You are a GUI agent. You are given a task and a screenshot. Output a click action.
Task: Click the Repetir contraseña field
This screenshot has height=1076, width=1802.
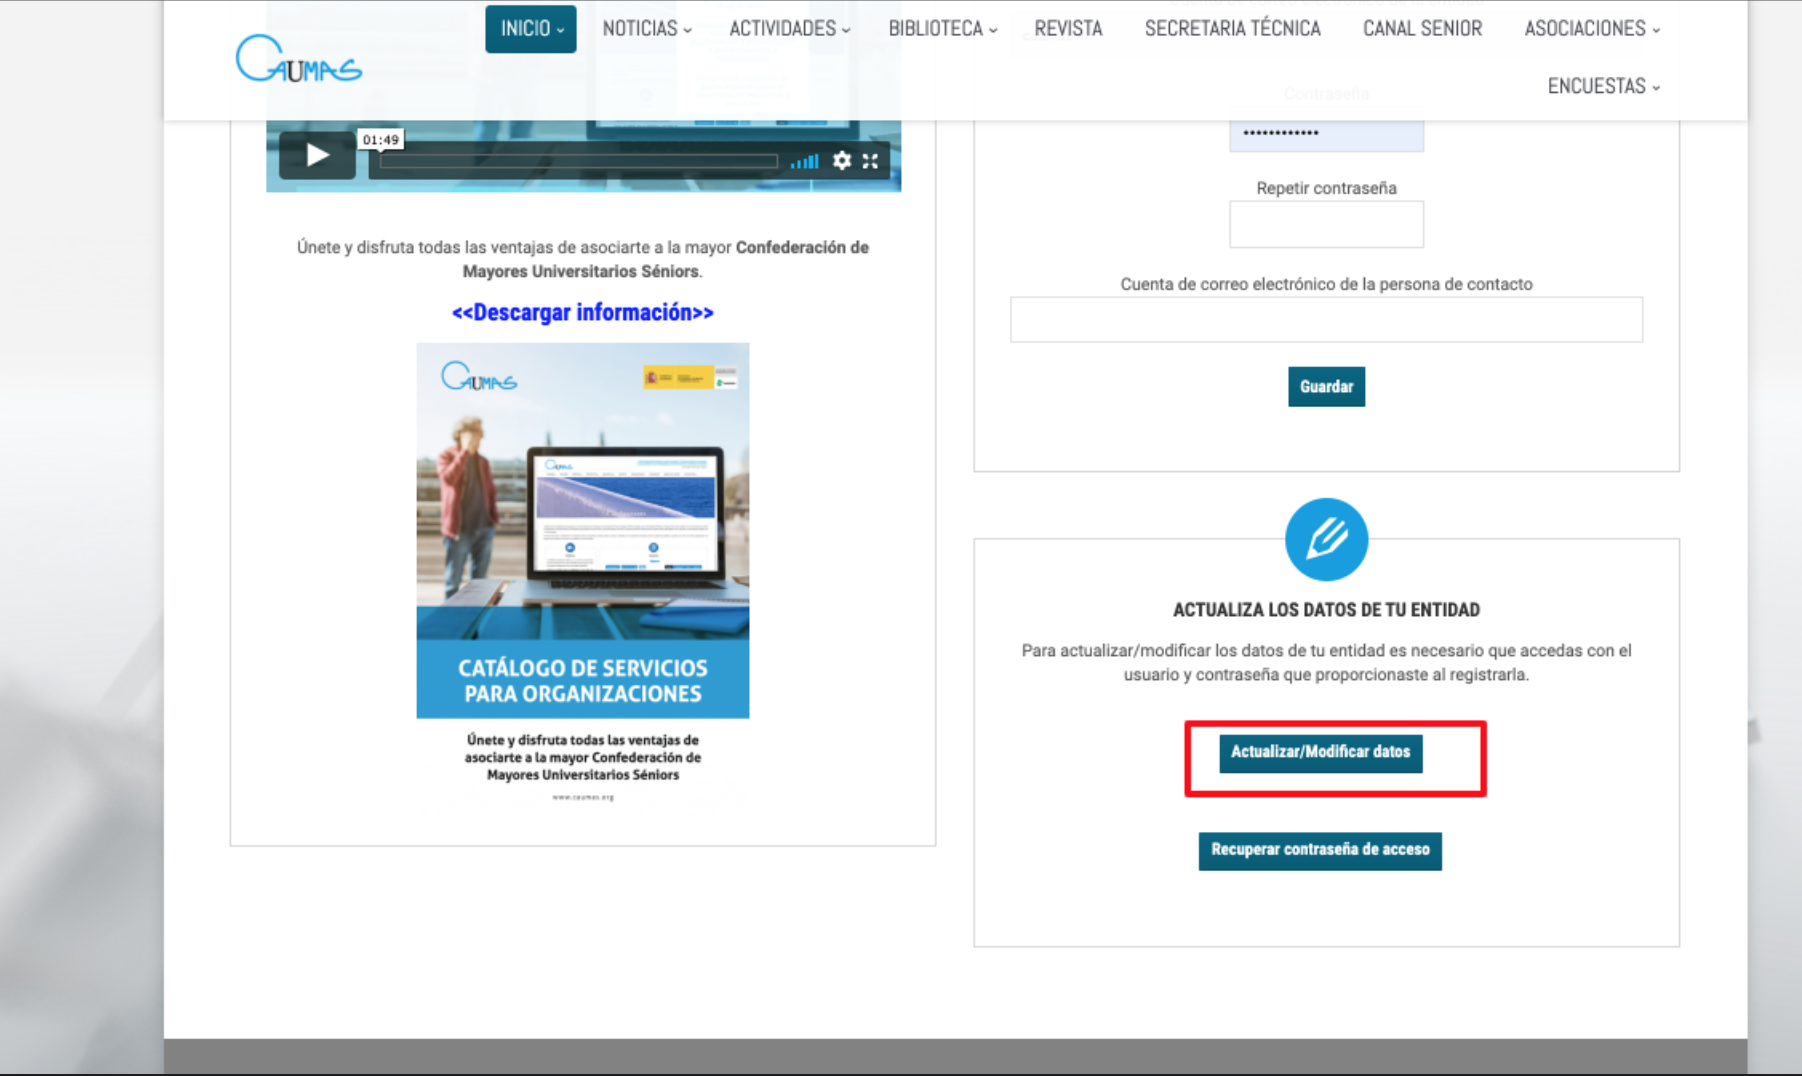(1326, 224)
